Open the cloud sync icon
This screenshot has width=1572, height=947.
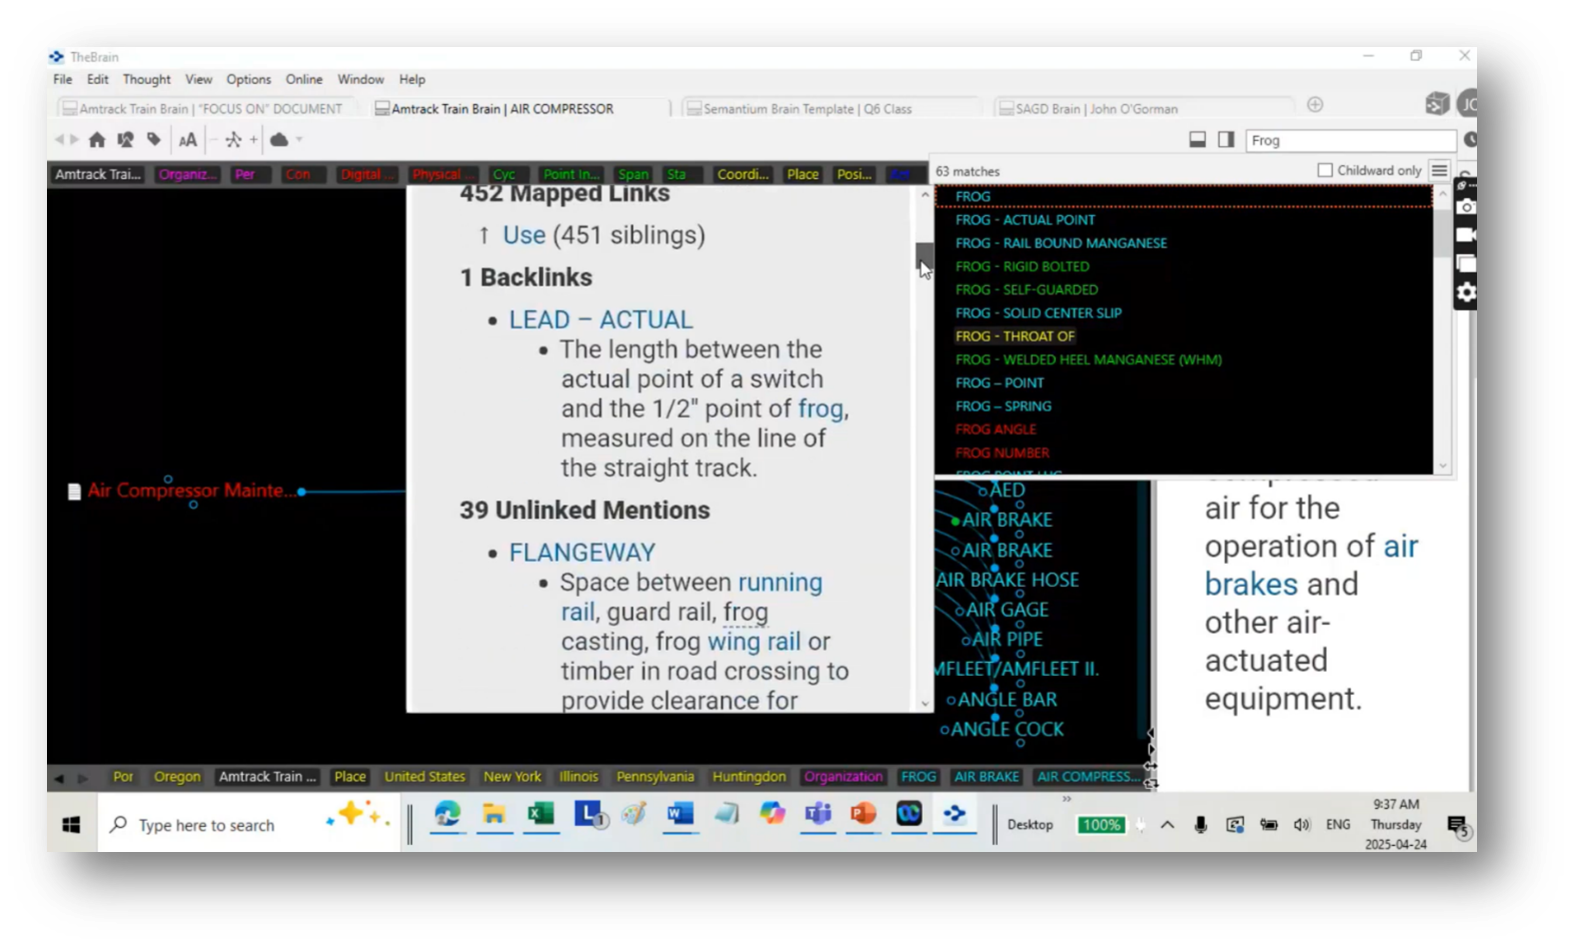pos(279,140)
